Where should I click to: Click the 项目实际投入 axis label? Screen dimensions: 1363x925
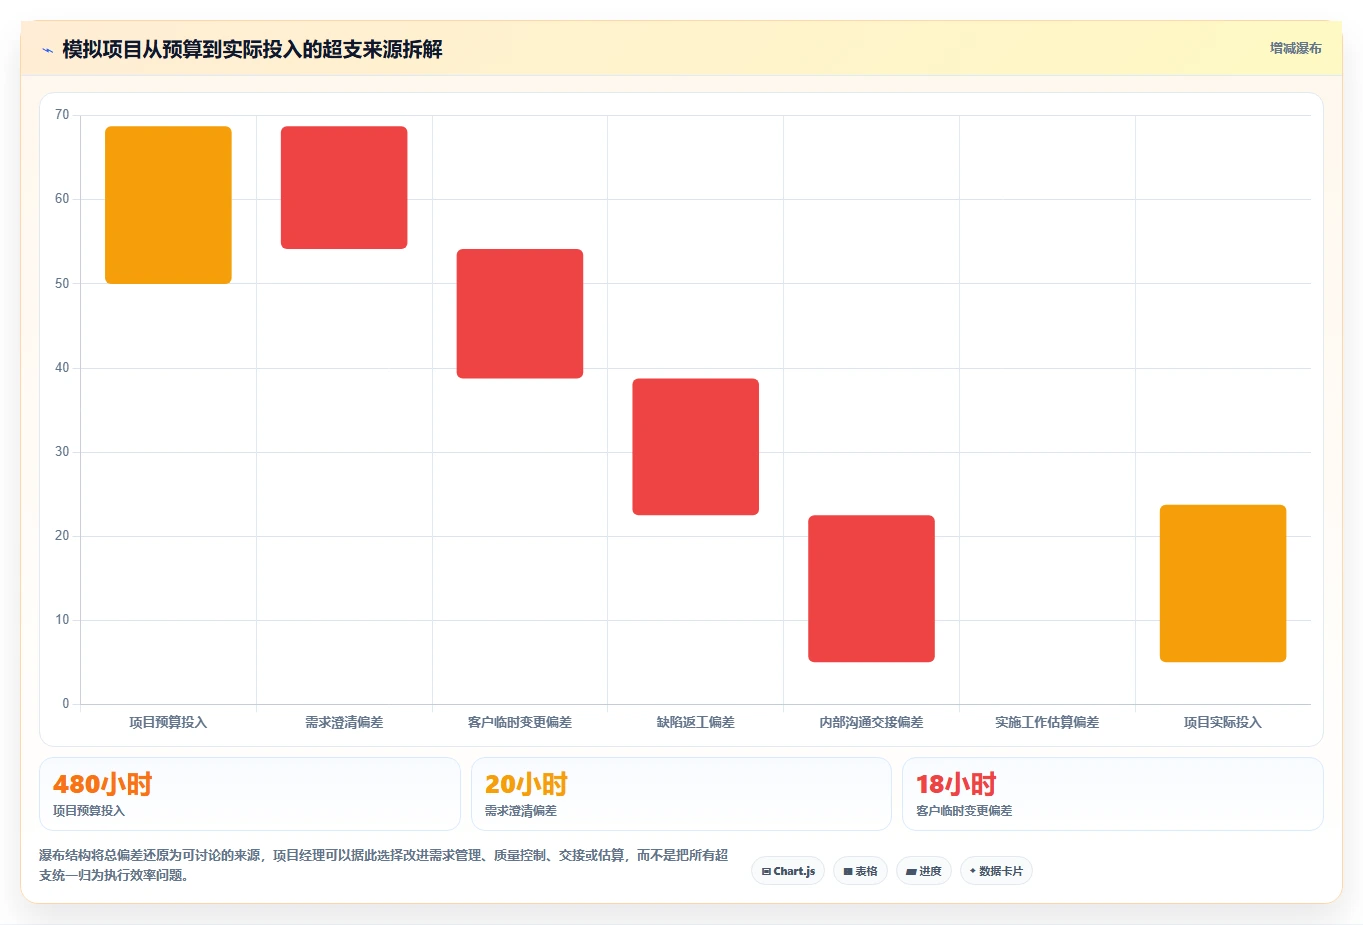tap(1223, 722)
